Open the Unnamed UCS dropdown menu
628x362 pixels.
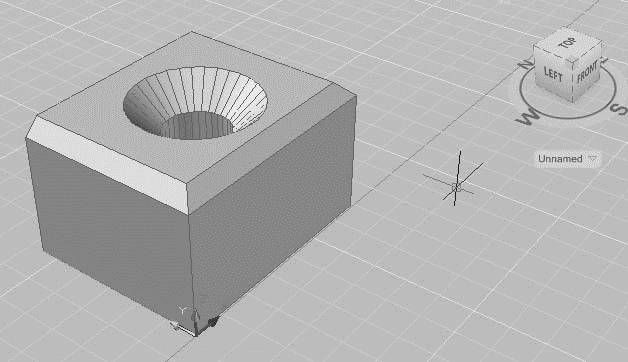pos(567,159)
